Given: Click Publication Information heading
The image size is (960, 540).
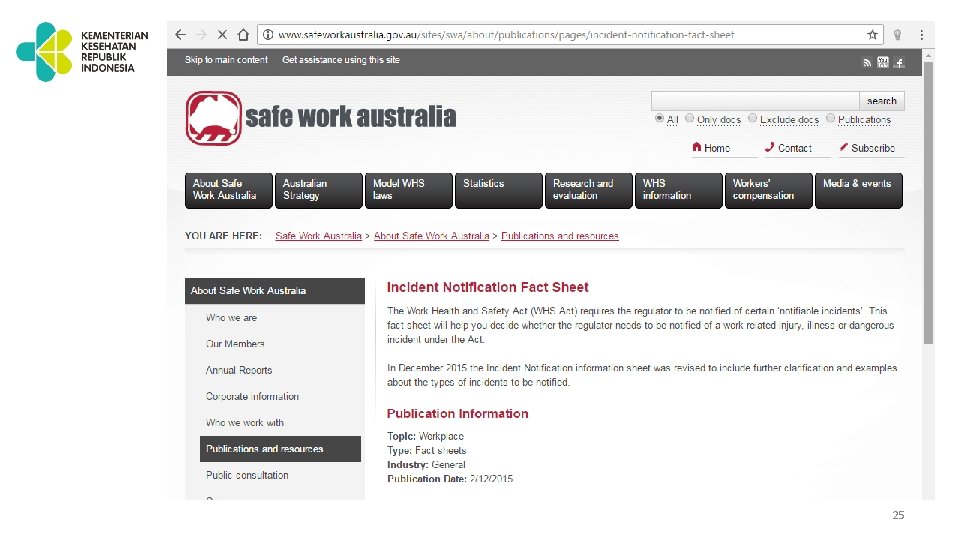Looking at the screenshot, I should tap(457, 414).
